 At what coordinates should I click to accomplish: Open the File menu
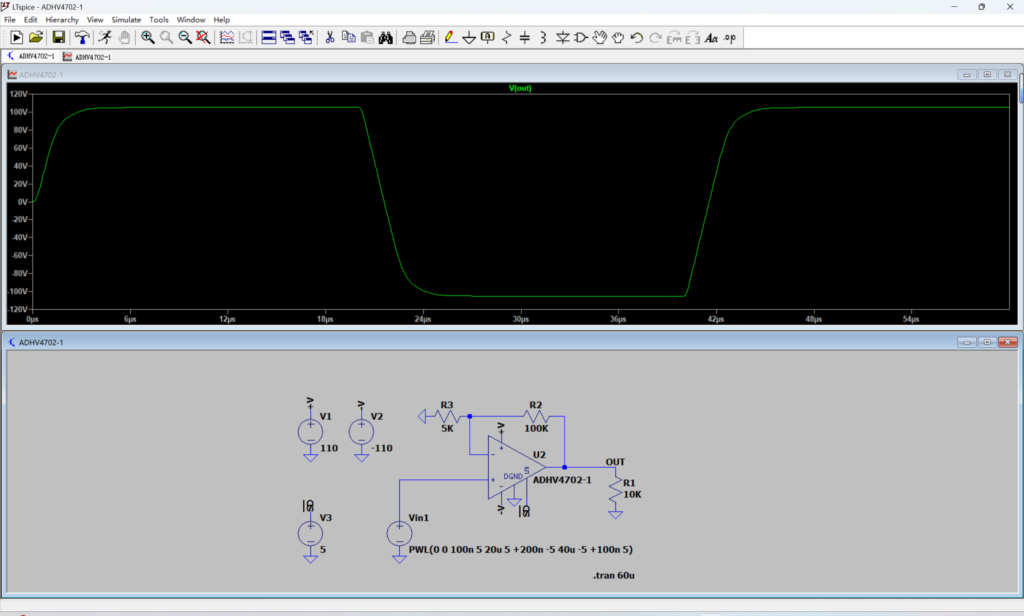coord(10,20)
